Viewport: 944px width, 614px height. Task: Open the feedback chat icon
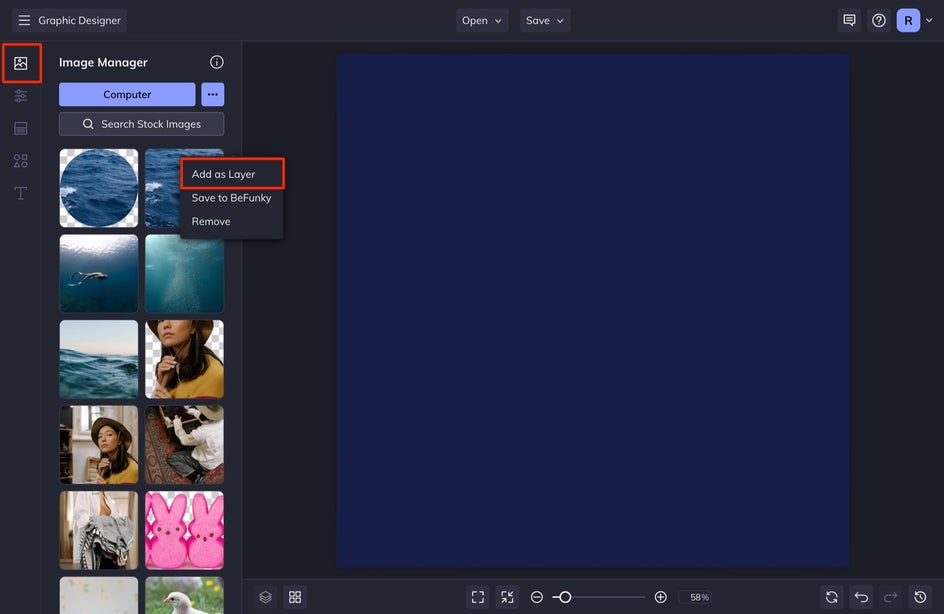point(849,20)
